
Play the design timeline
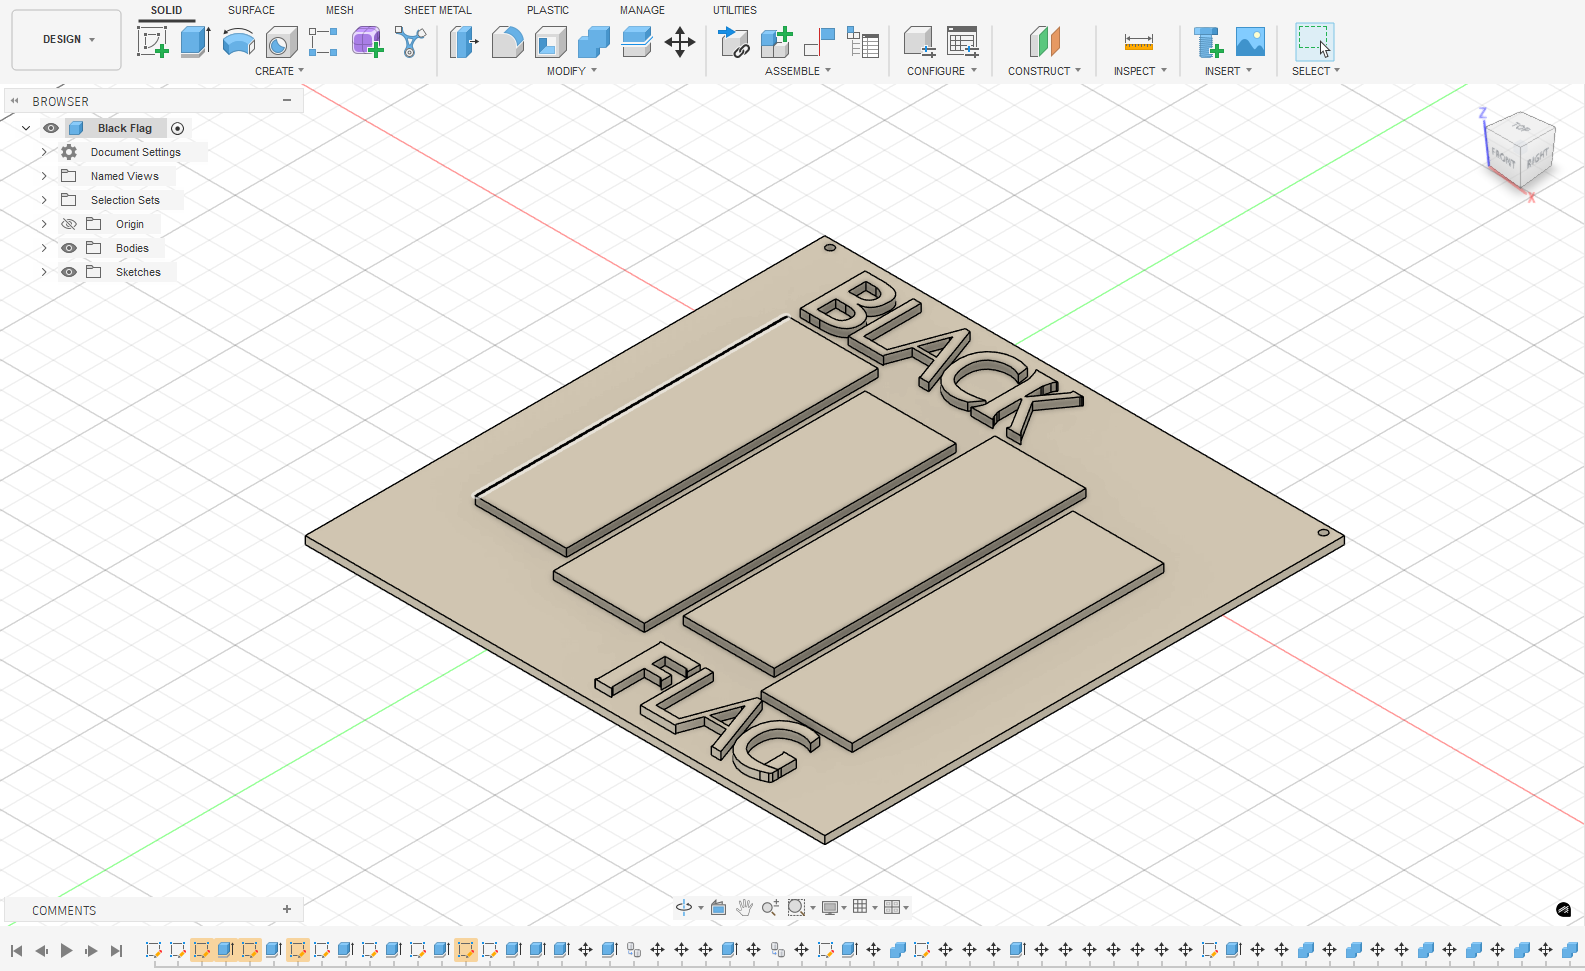pos(66,950)
